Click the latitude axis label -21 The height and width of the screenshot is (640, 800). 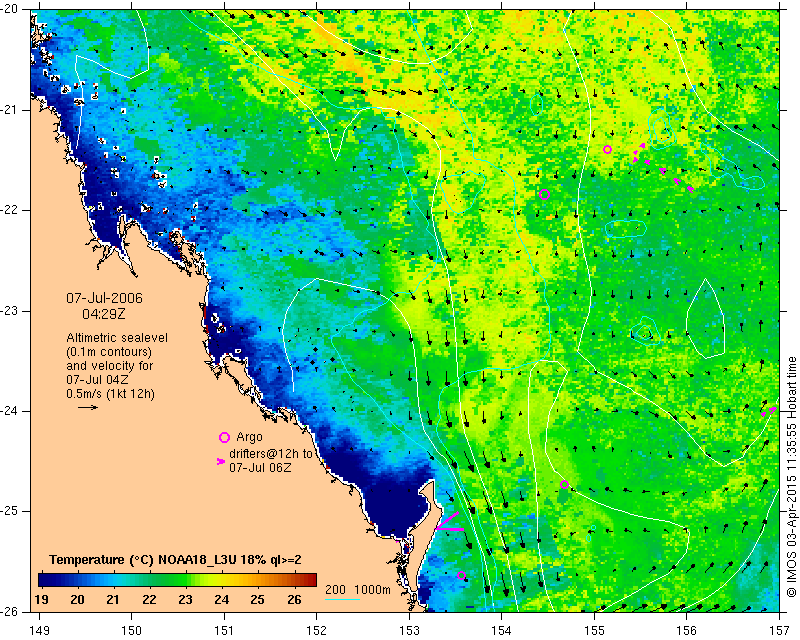pyautogui.click(x=8, y=110)
